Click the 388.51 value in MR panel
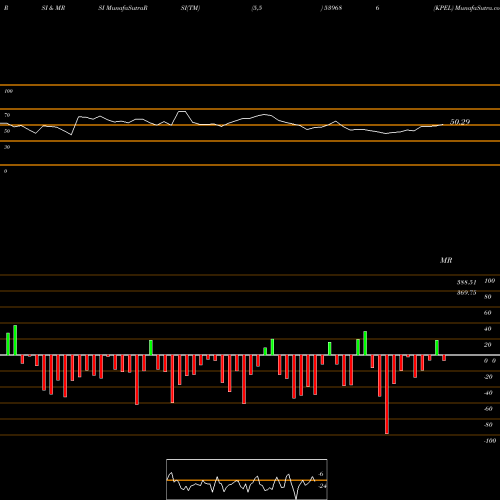The height and width of the screenshot is (500, 500). pos(467,282)
